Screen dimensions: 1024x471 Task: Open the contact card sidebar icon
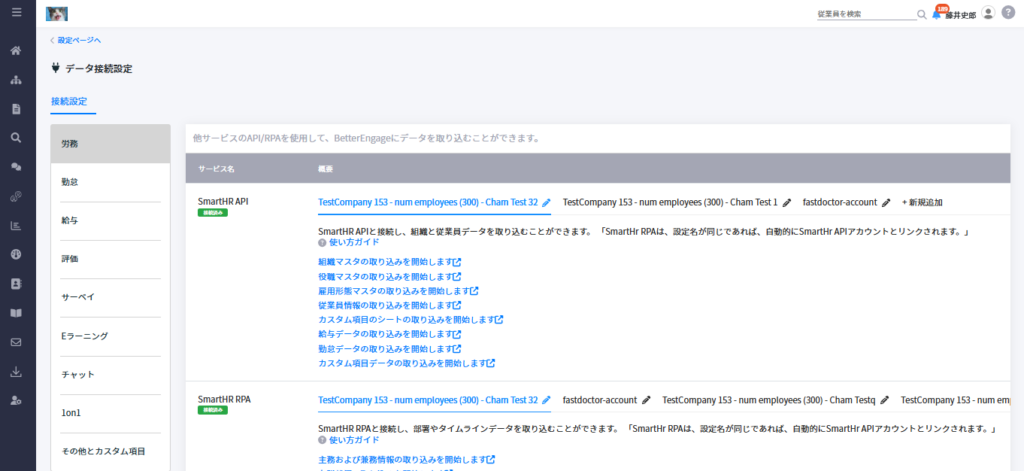tap(17, 284)
